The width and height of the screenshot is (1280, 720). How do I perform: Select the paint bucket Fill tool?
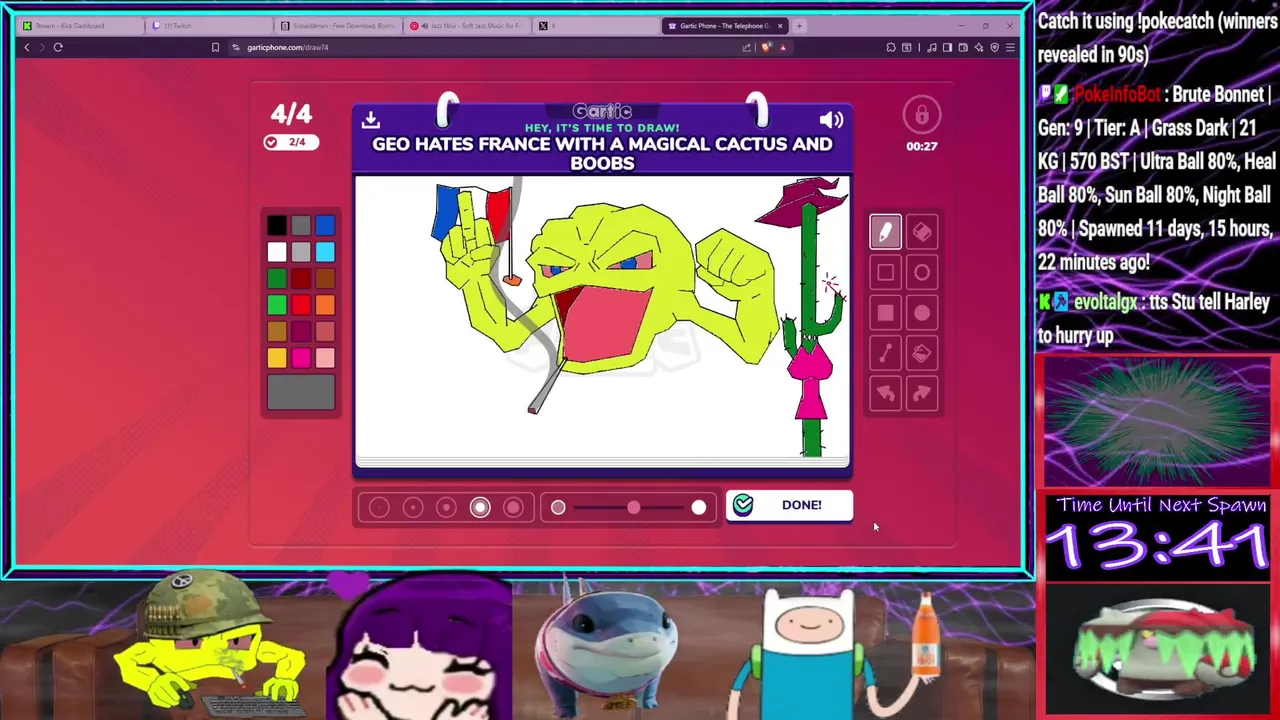pos(922,353)
